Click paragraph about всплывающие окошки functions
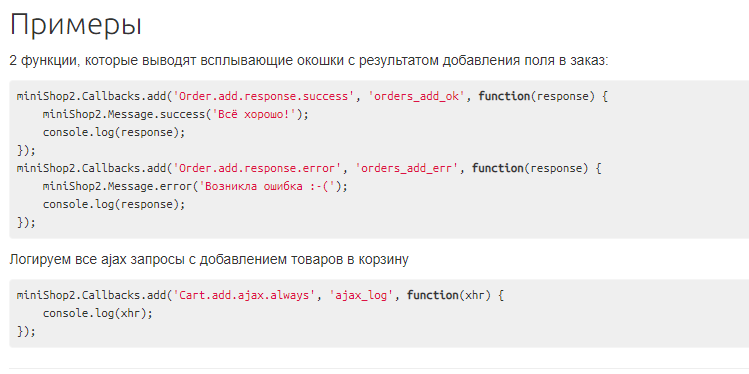The width and height of the screenshot is (749, 374). click(309, 61)
